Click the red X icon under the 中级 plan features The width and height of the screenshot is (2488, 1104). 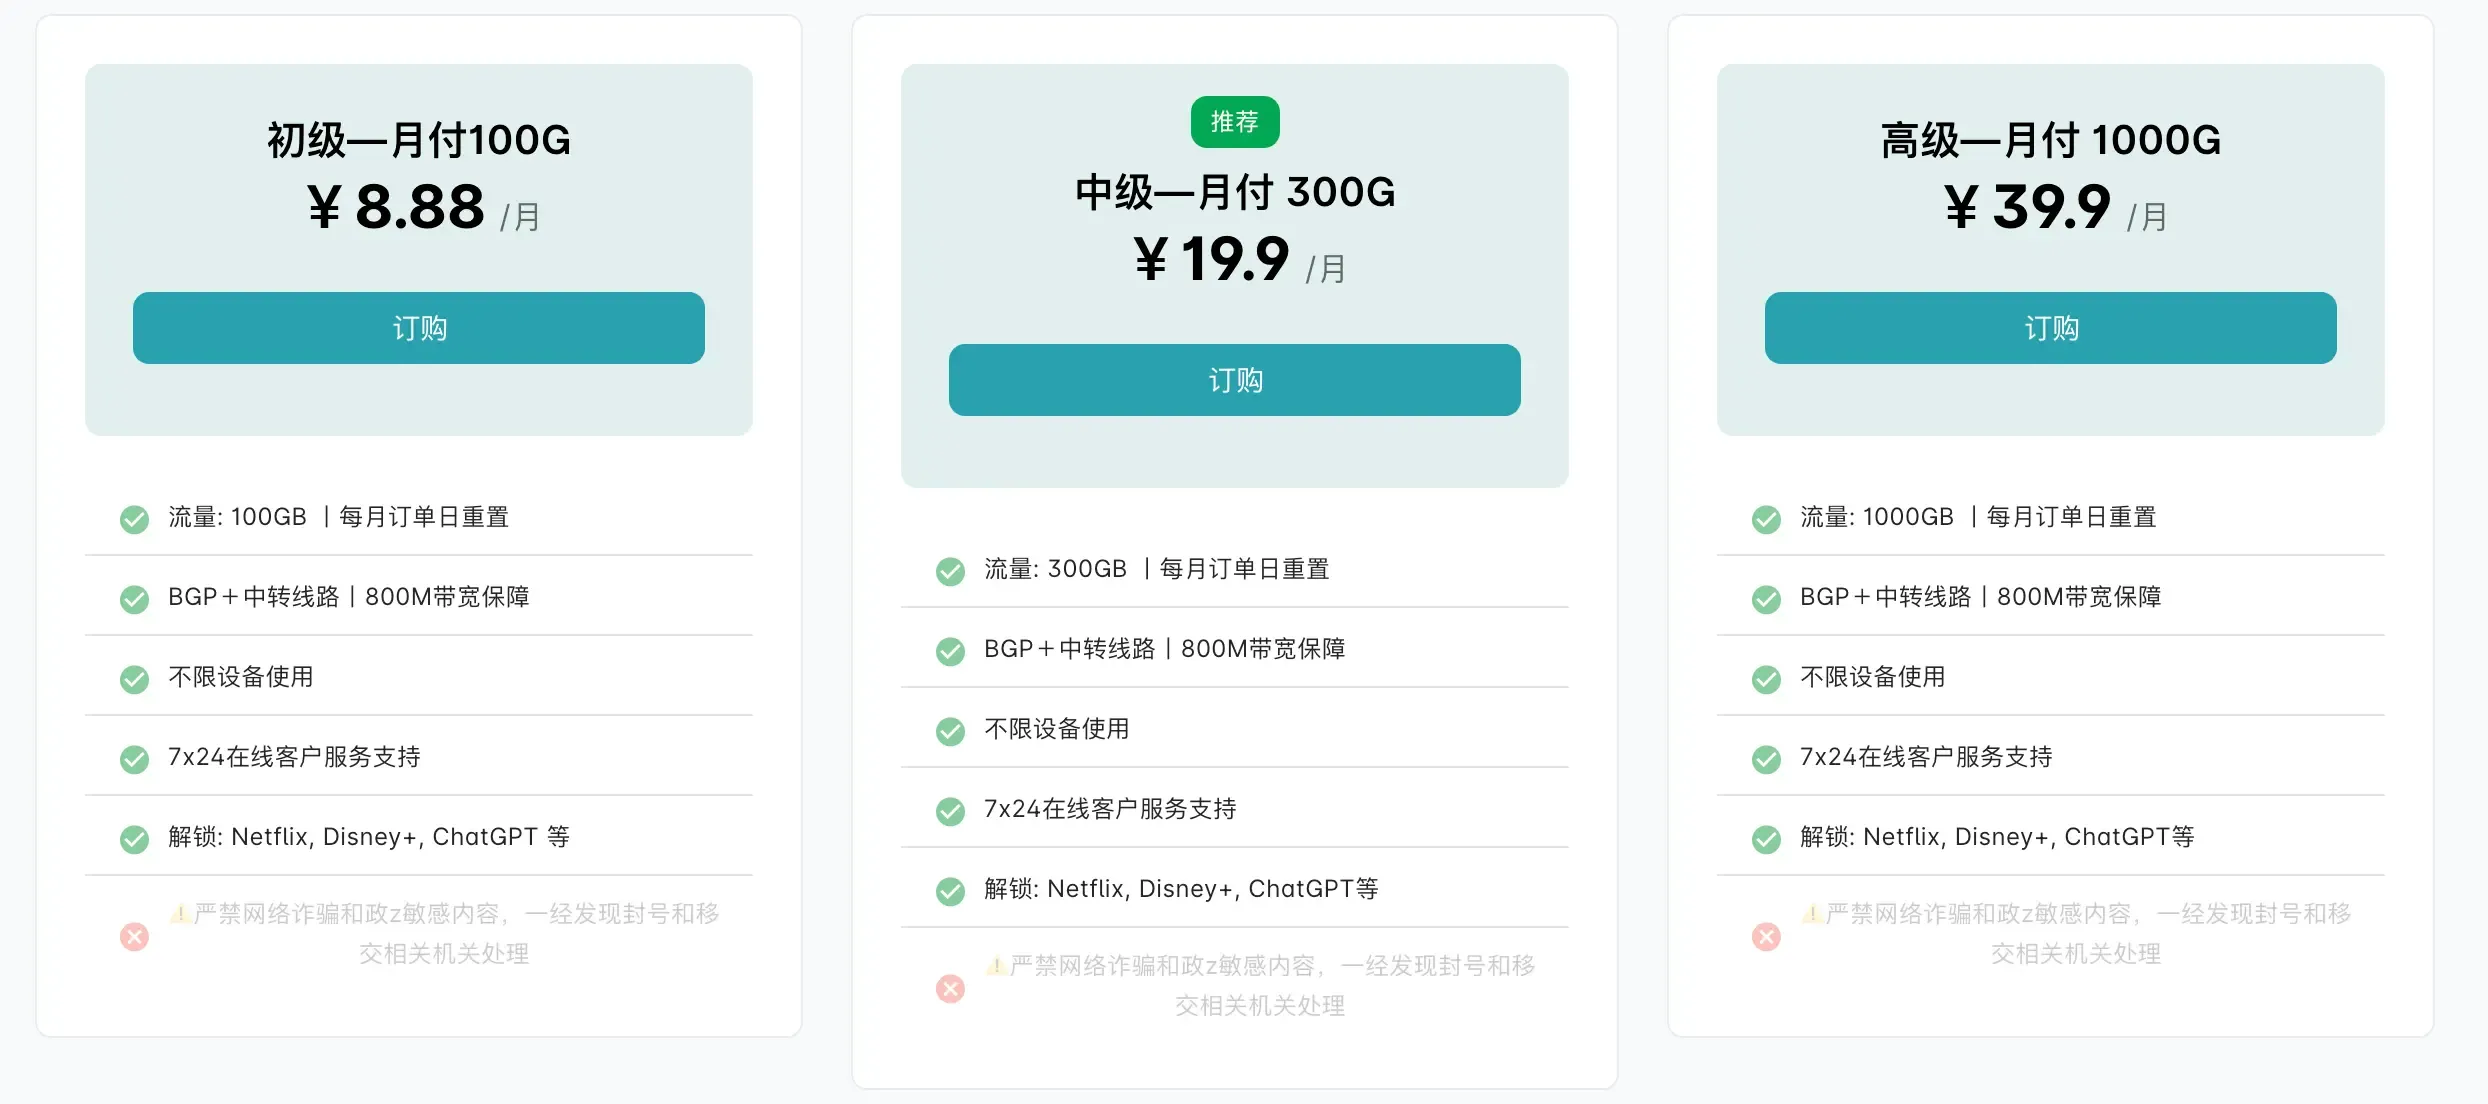[x=951, y=989]
